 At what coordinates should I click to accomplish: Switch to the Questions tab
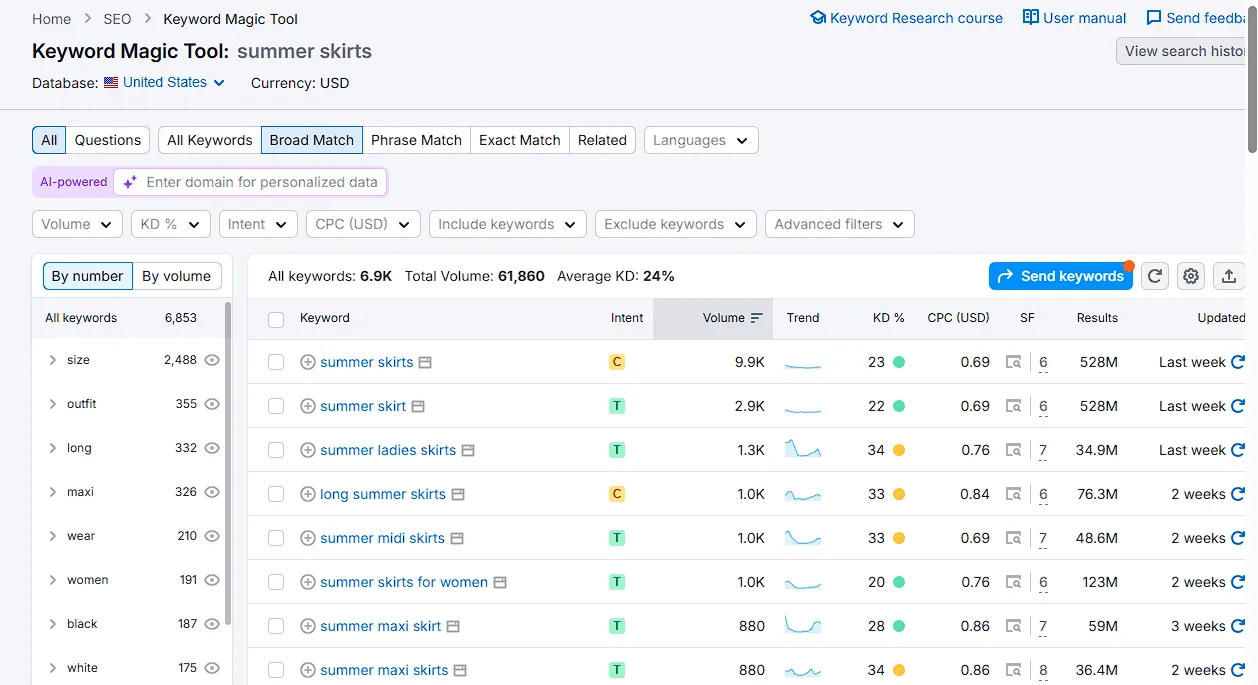pos(107,140)
